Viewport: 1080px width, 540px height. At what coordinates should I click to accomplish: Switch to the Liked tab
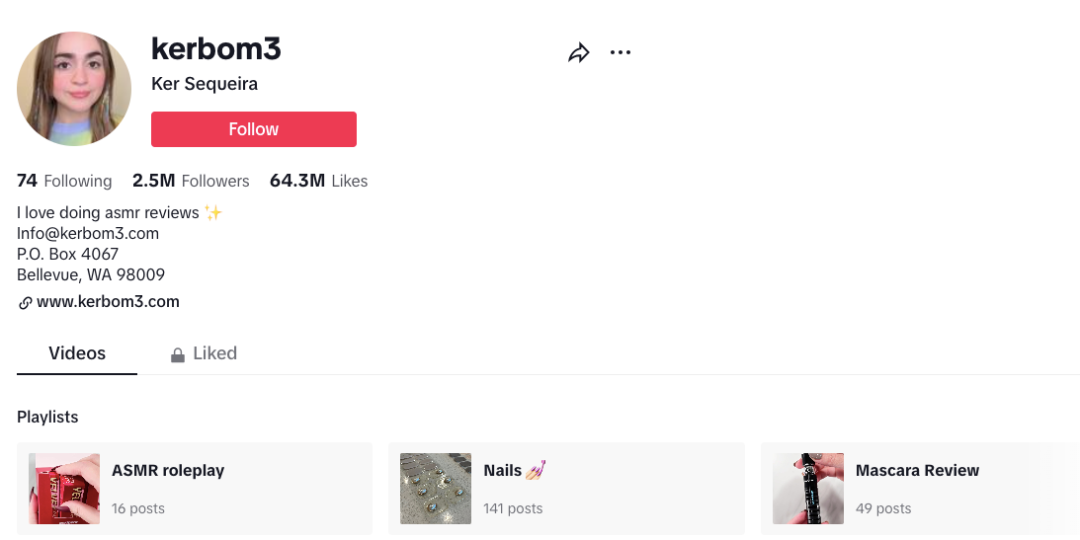pos(214,353)
